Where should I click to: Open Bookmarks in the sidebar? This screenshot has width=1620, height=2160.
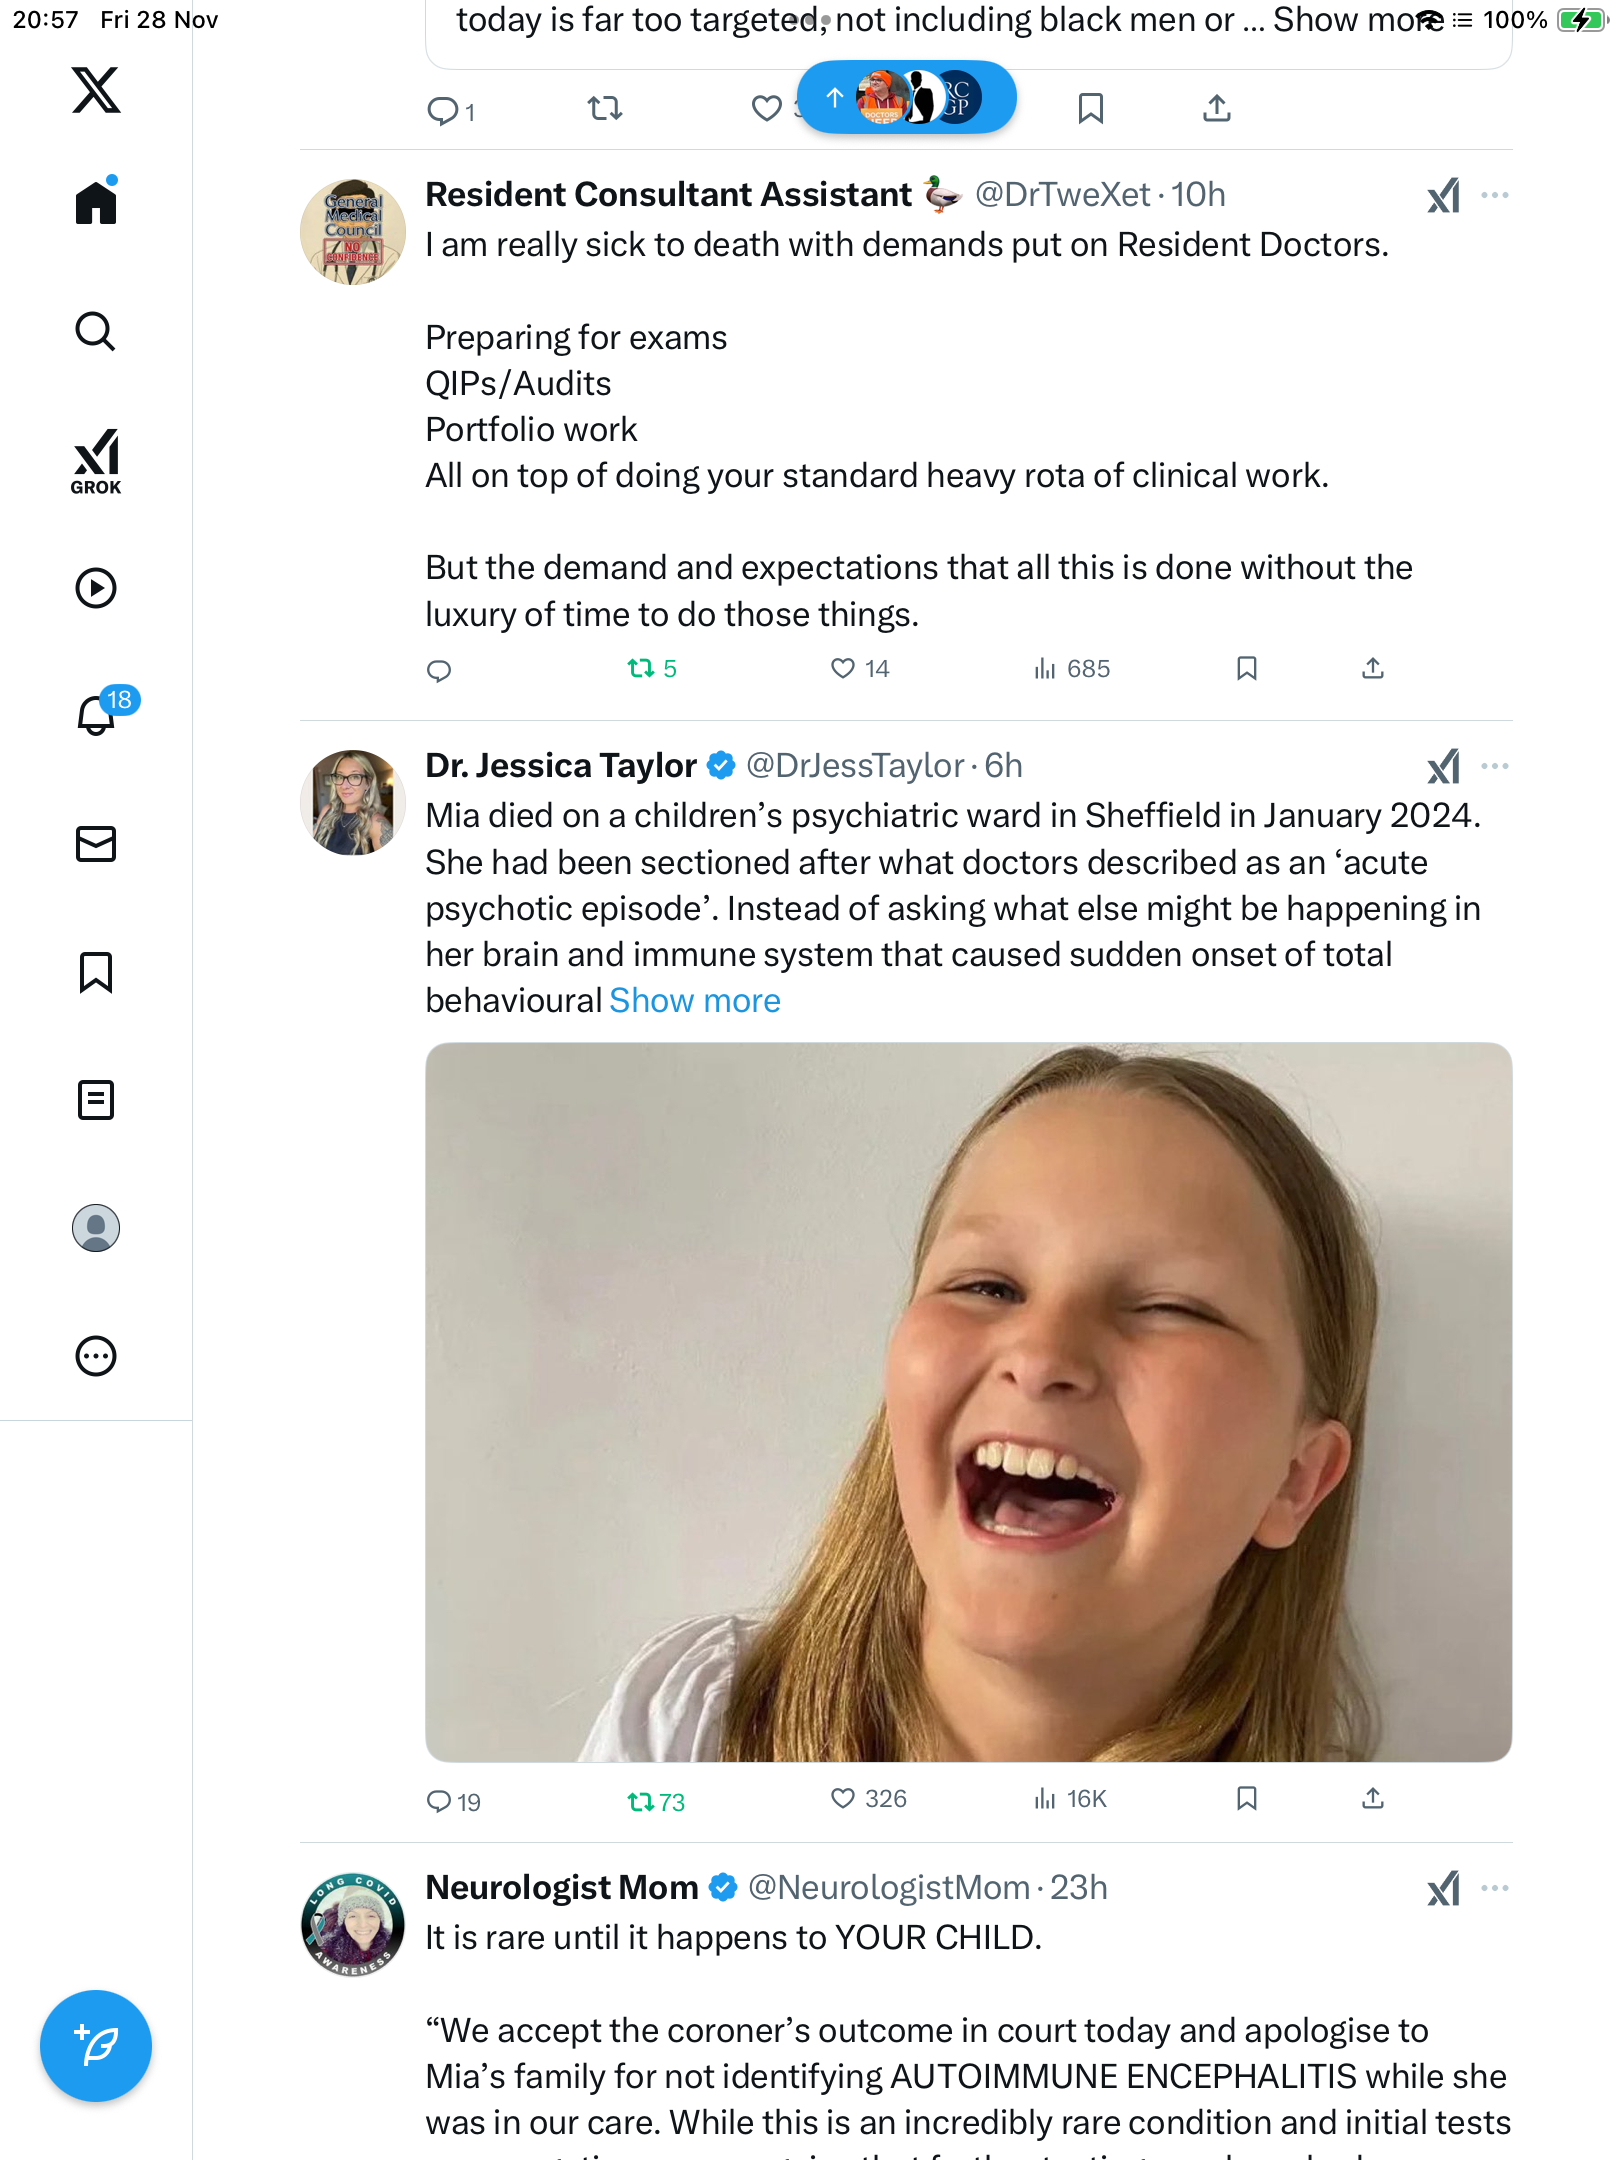pyautogui.click(x=96, y=972)
